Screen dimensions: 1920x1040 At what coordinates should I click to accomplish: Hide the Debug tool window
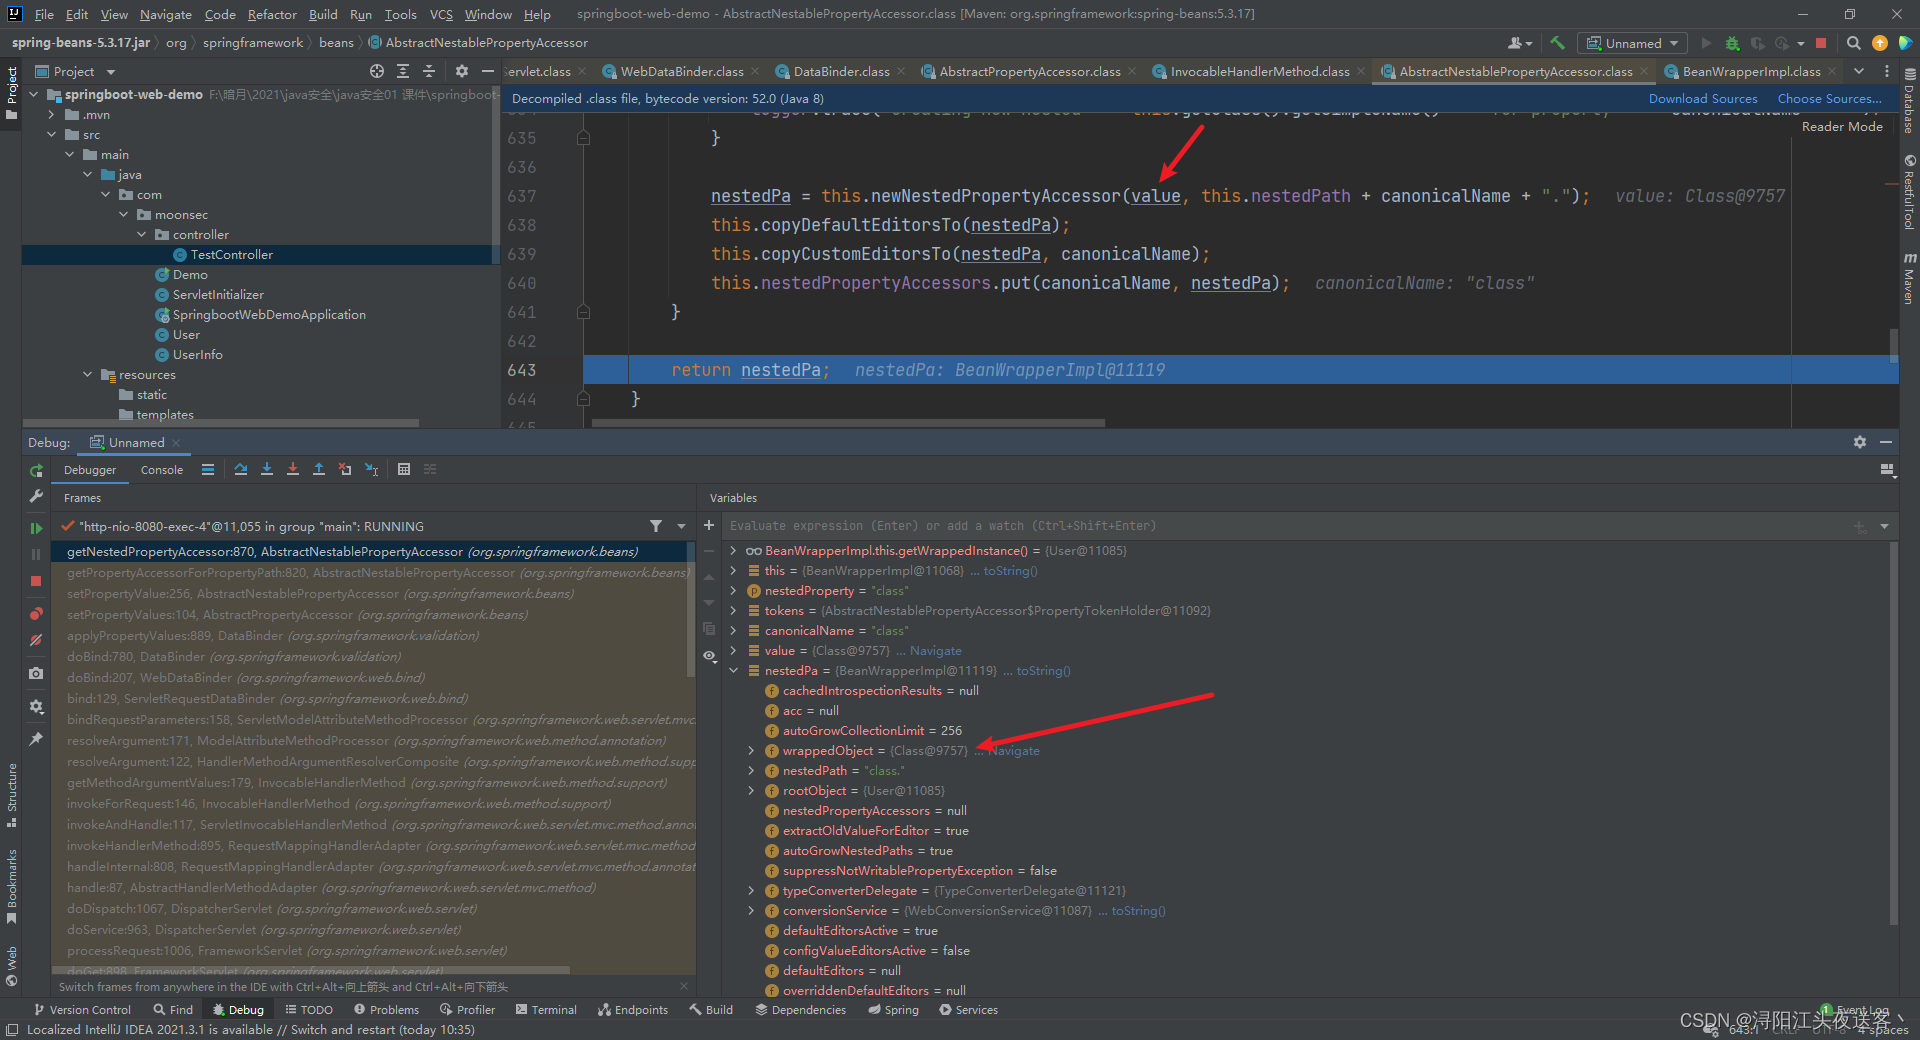click(1886, 442)
